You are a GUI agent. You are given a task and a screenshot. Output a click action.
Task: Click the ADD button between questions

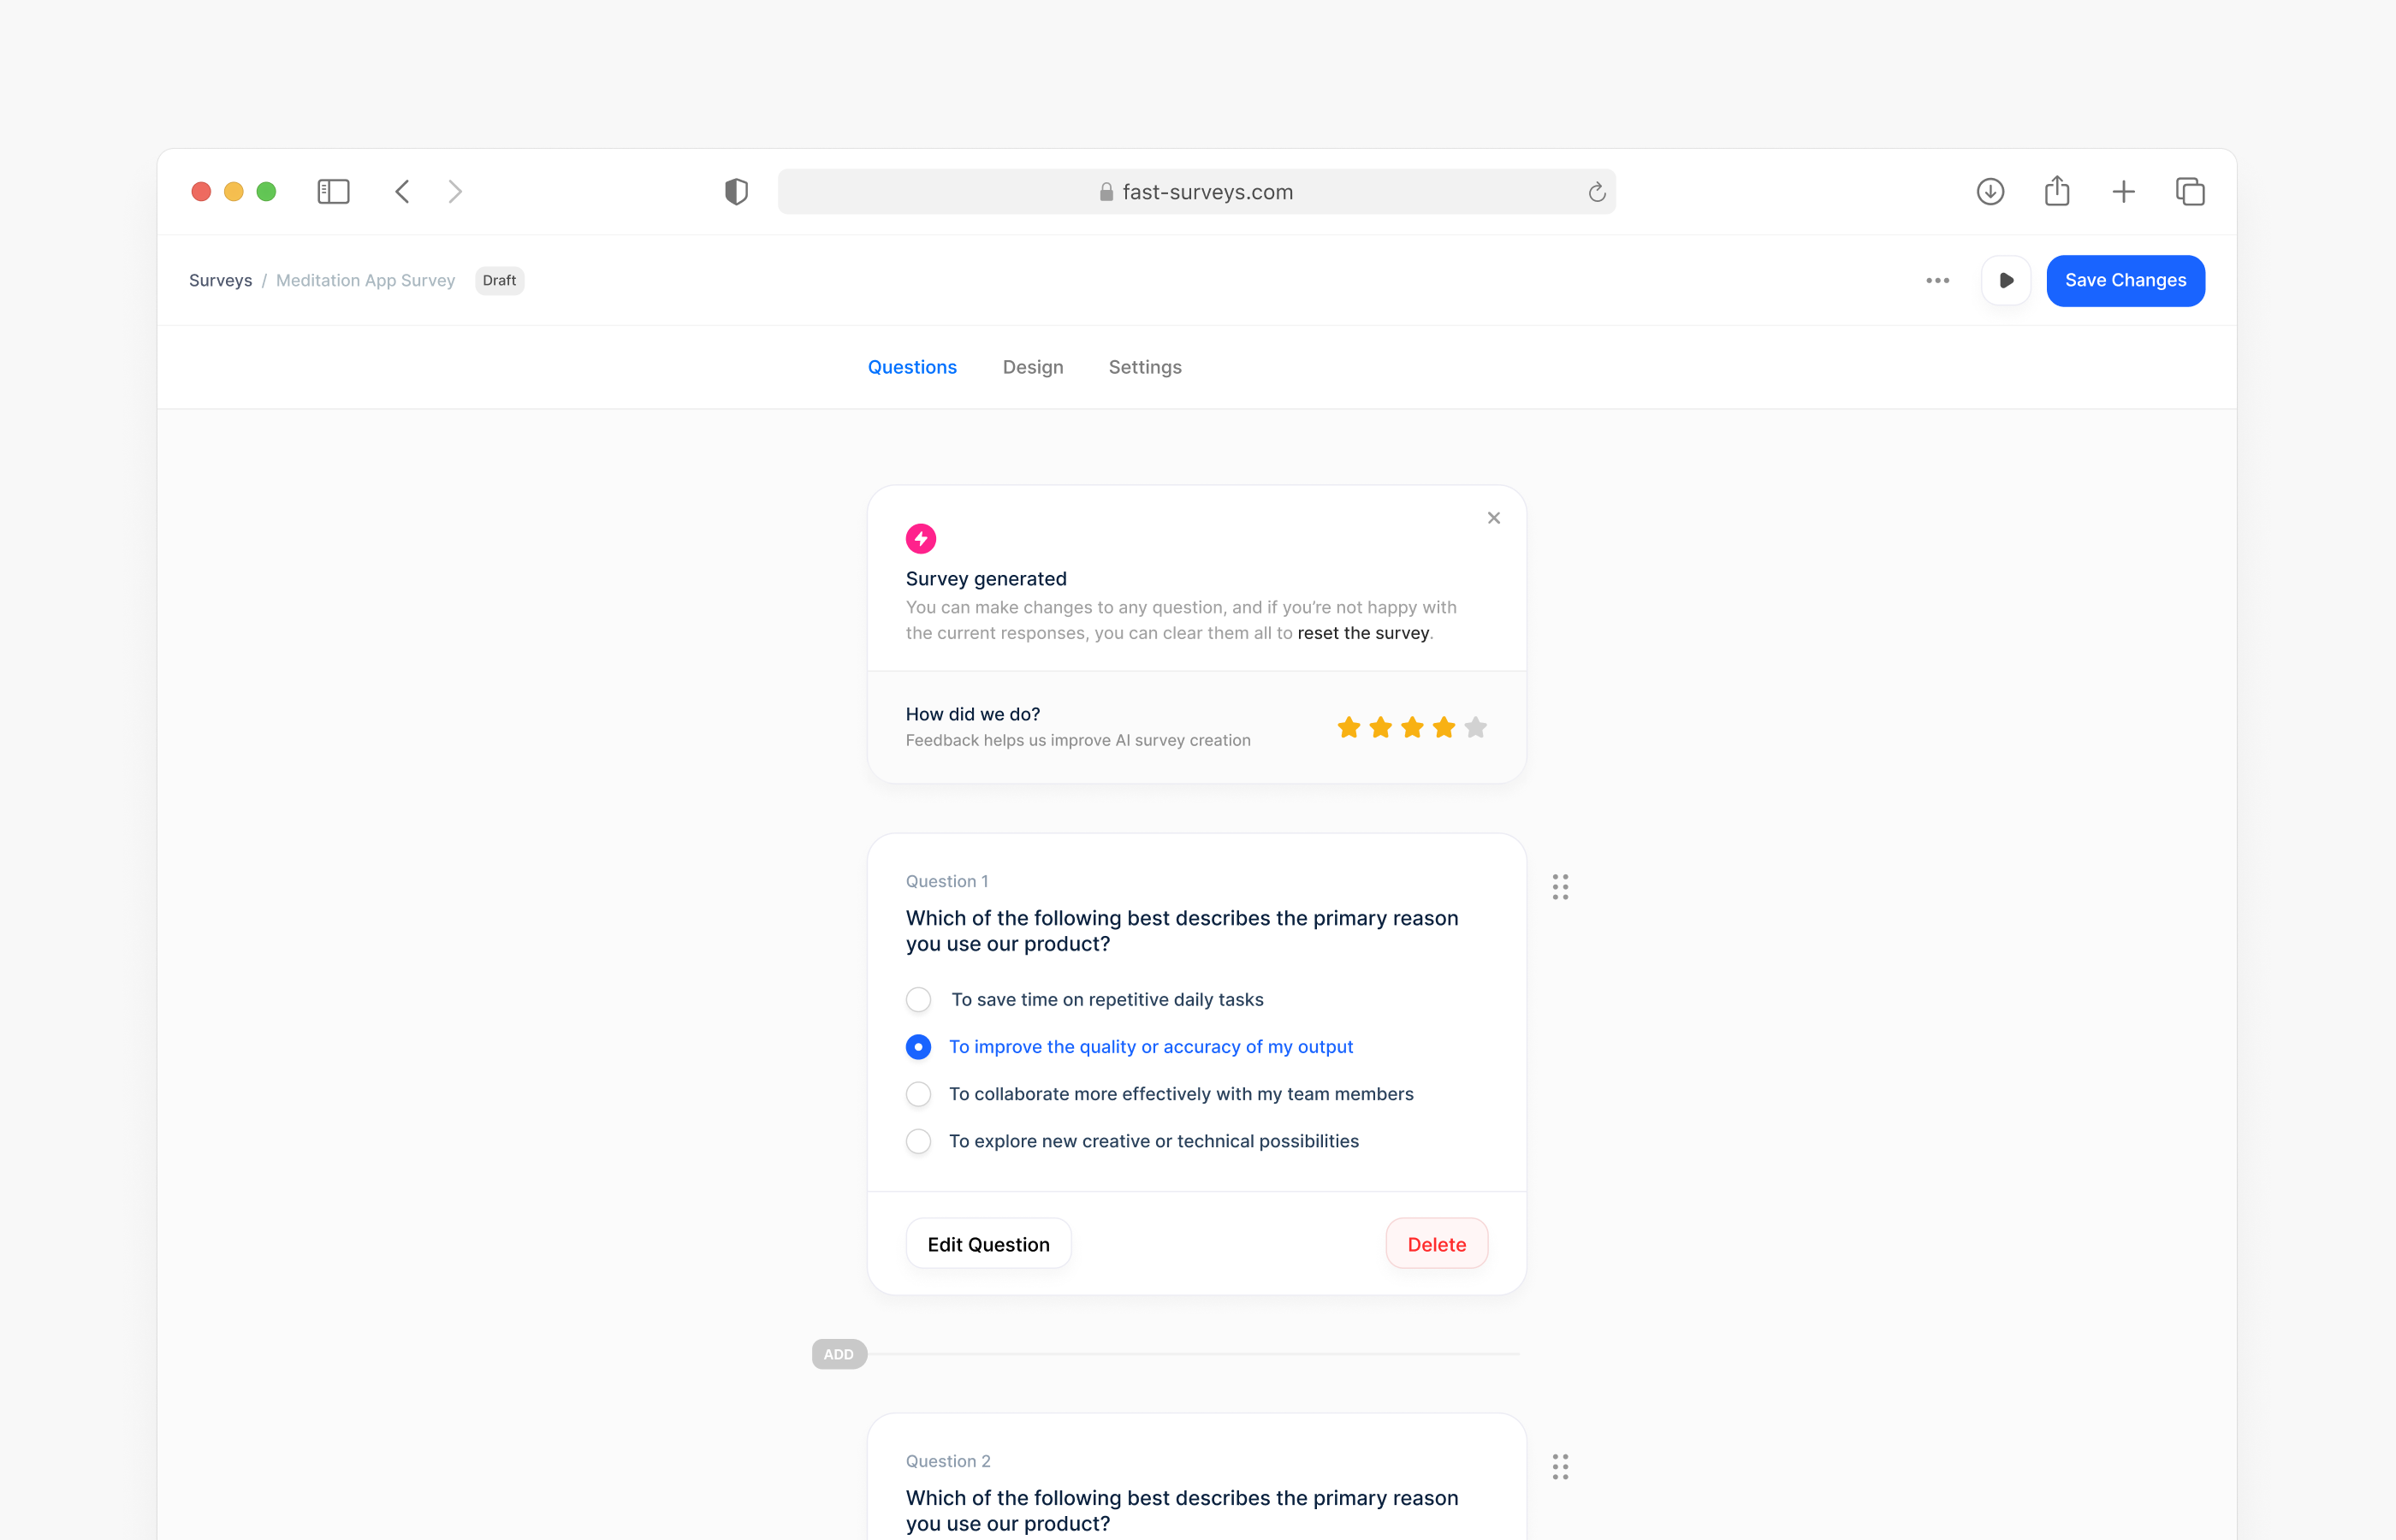click(x=839, y=1354)
